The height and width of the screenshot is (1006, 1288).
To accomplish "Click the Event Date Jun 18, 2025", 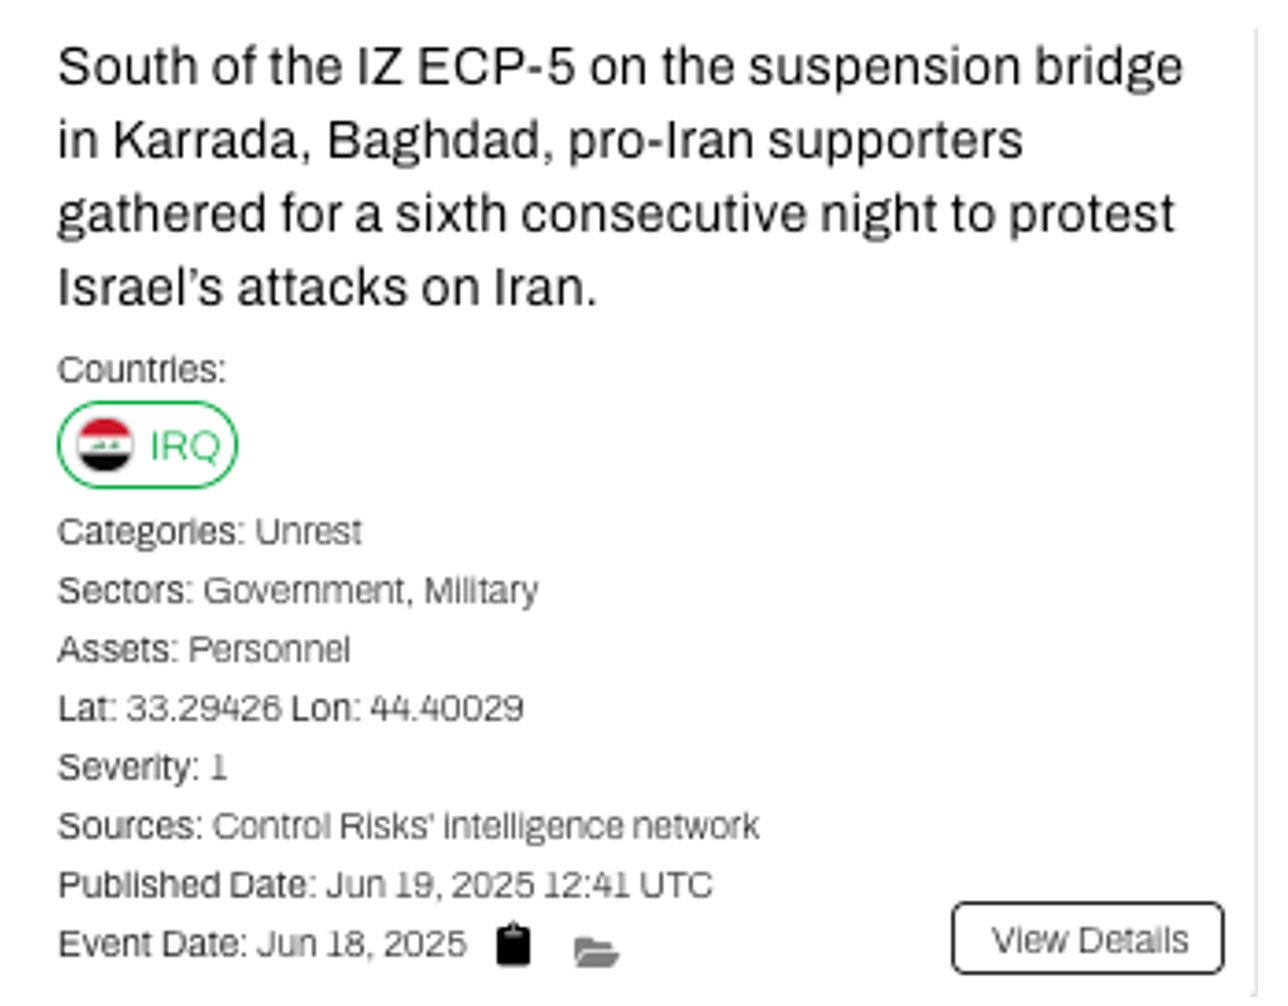I will pyautogui.click(x=361, y=944).
